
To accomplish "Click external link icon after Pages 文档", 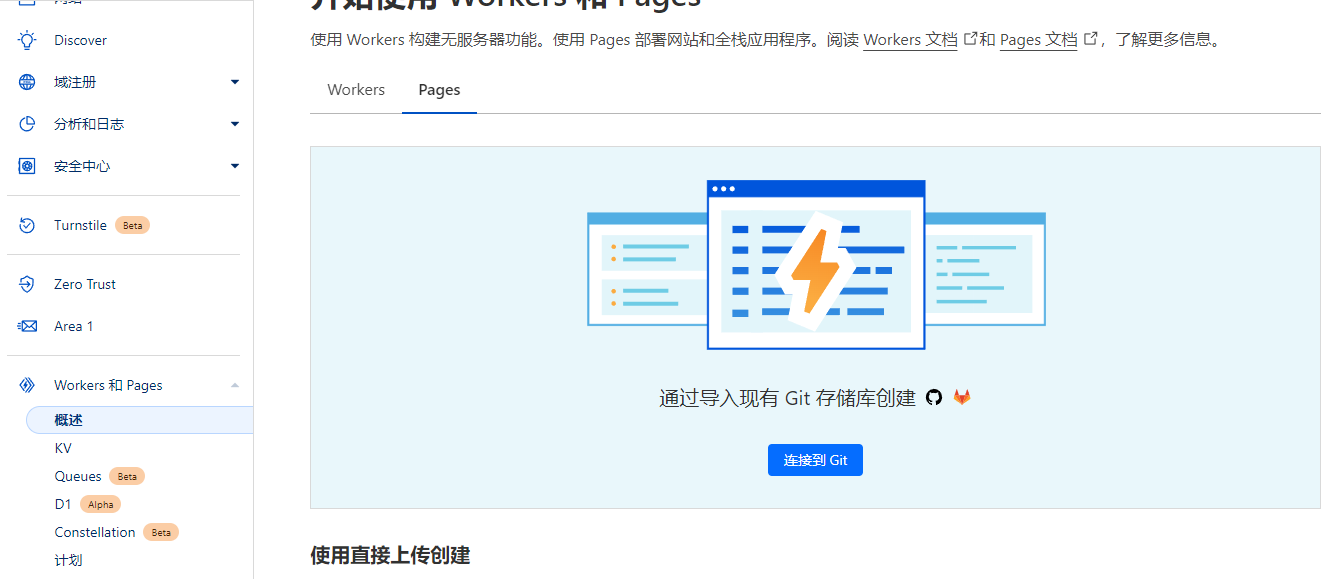I will (x=1090, y=39).
